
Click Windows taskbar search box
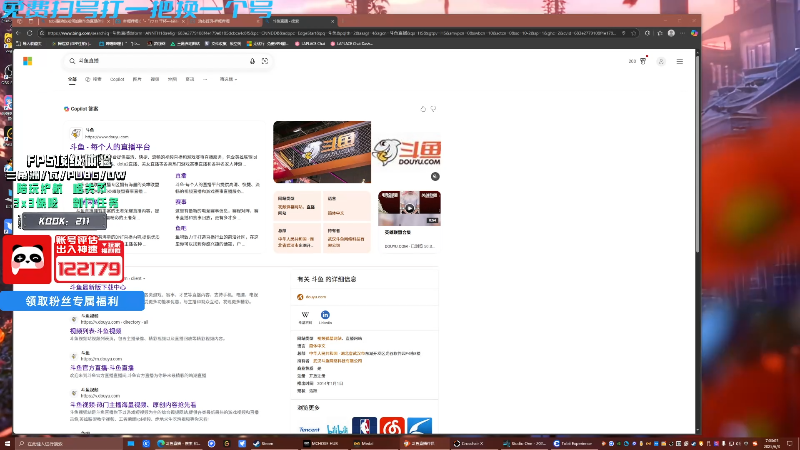[68, 443]
